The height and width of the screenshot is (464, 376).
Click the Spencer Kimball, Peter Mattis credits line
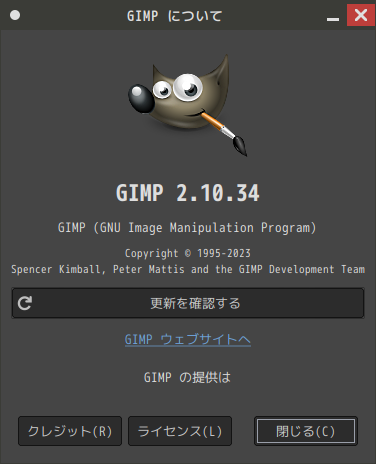188,269
